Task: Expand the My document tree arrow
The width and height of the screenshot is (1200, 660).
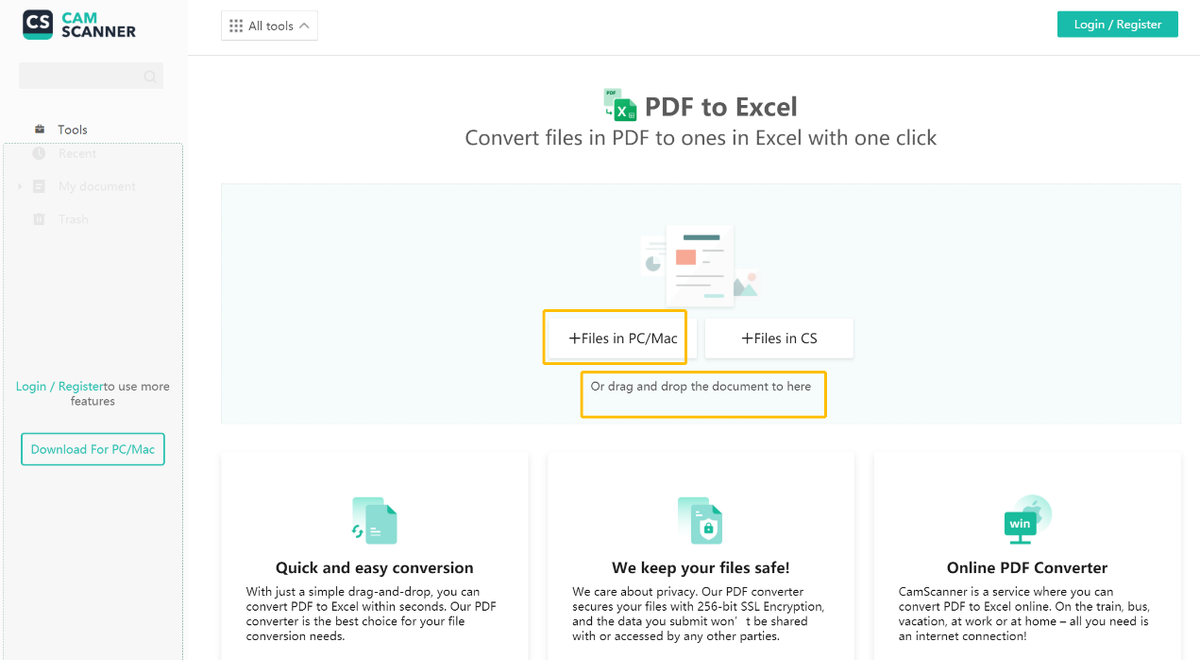Action: coord(20,187)
